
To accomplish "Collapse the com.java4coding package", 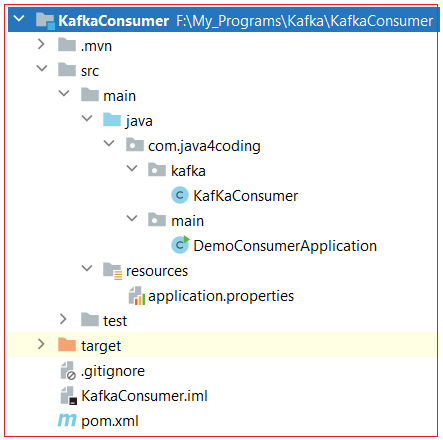I will (x=109, y=143).
